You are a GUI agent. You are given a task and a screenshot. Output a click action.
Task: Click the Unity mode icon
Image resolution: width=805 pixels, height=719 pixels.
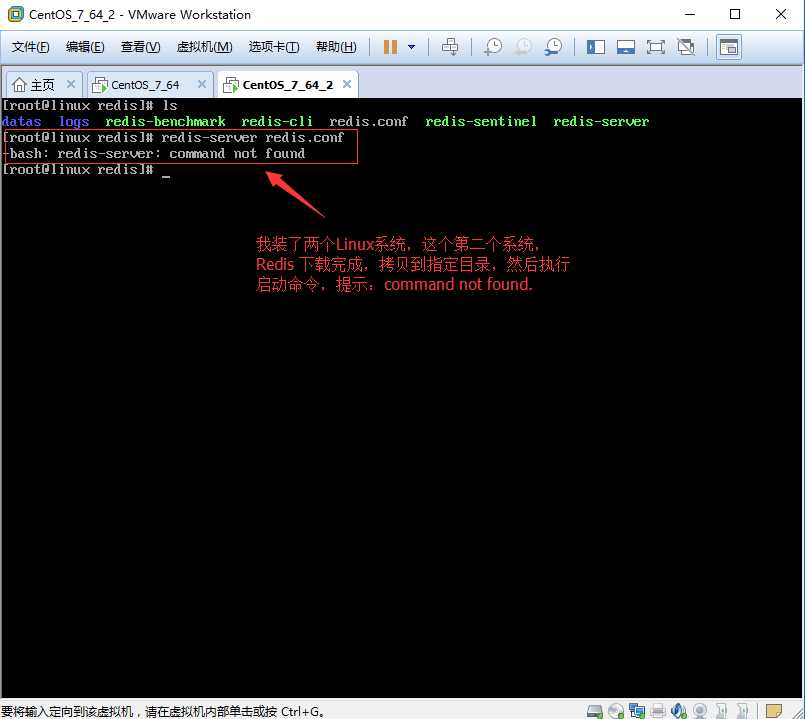pos(686,47)
